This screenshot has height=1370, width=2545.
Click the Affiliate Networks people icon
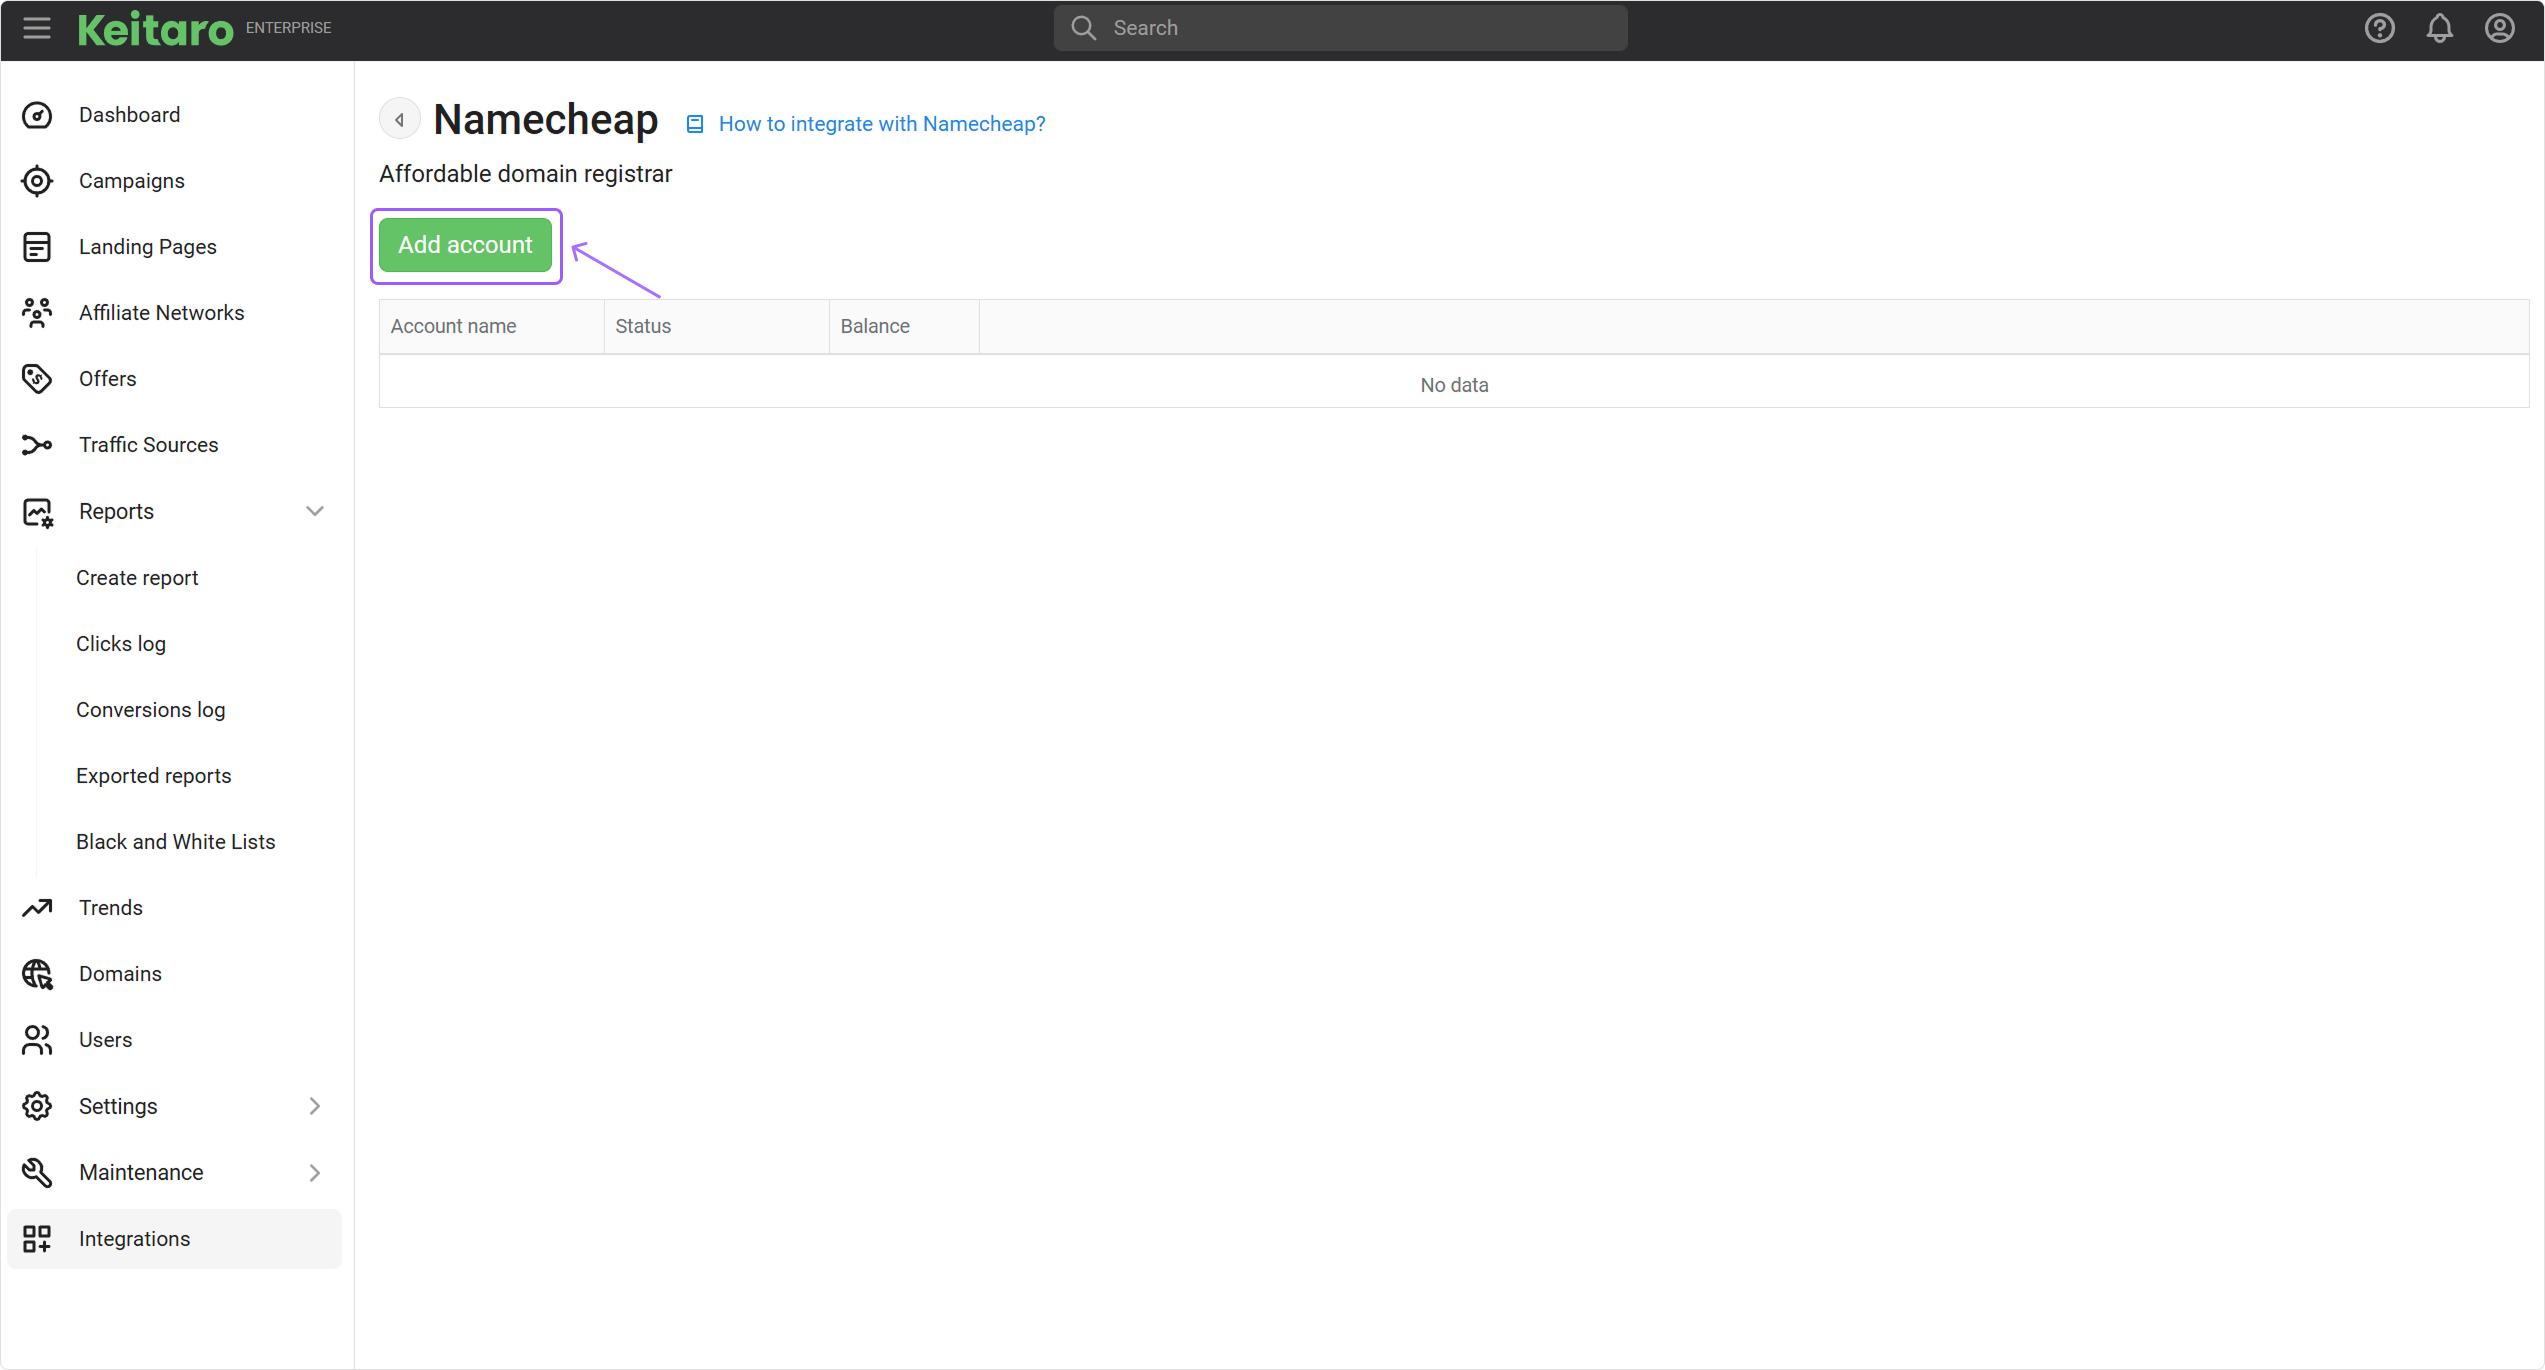point(37,313)
